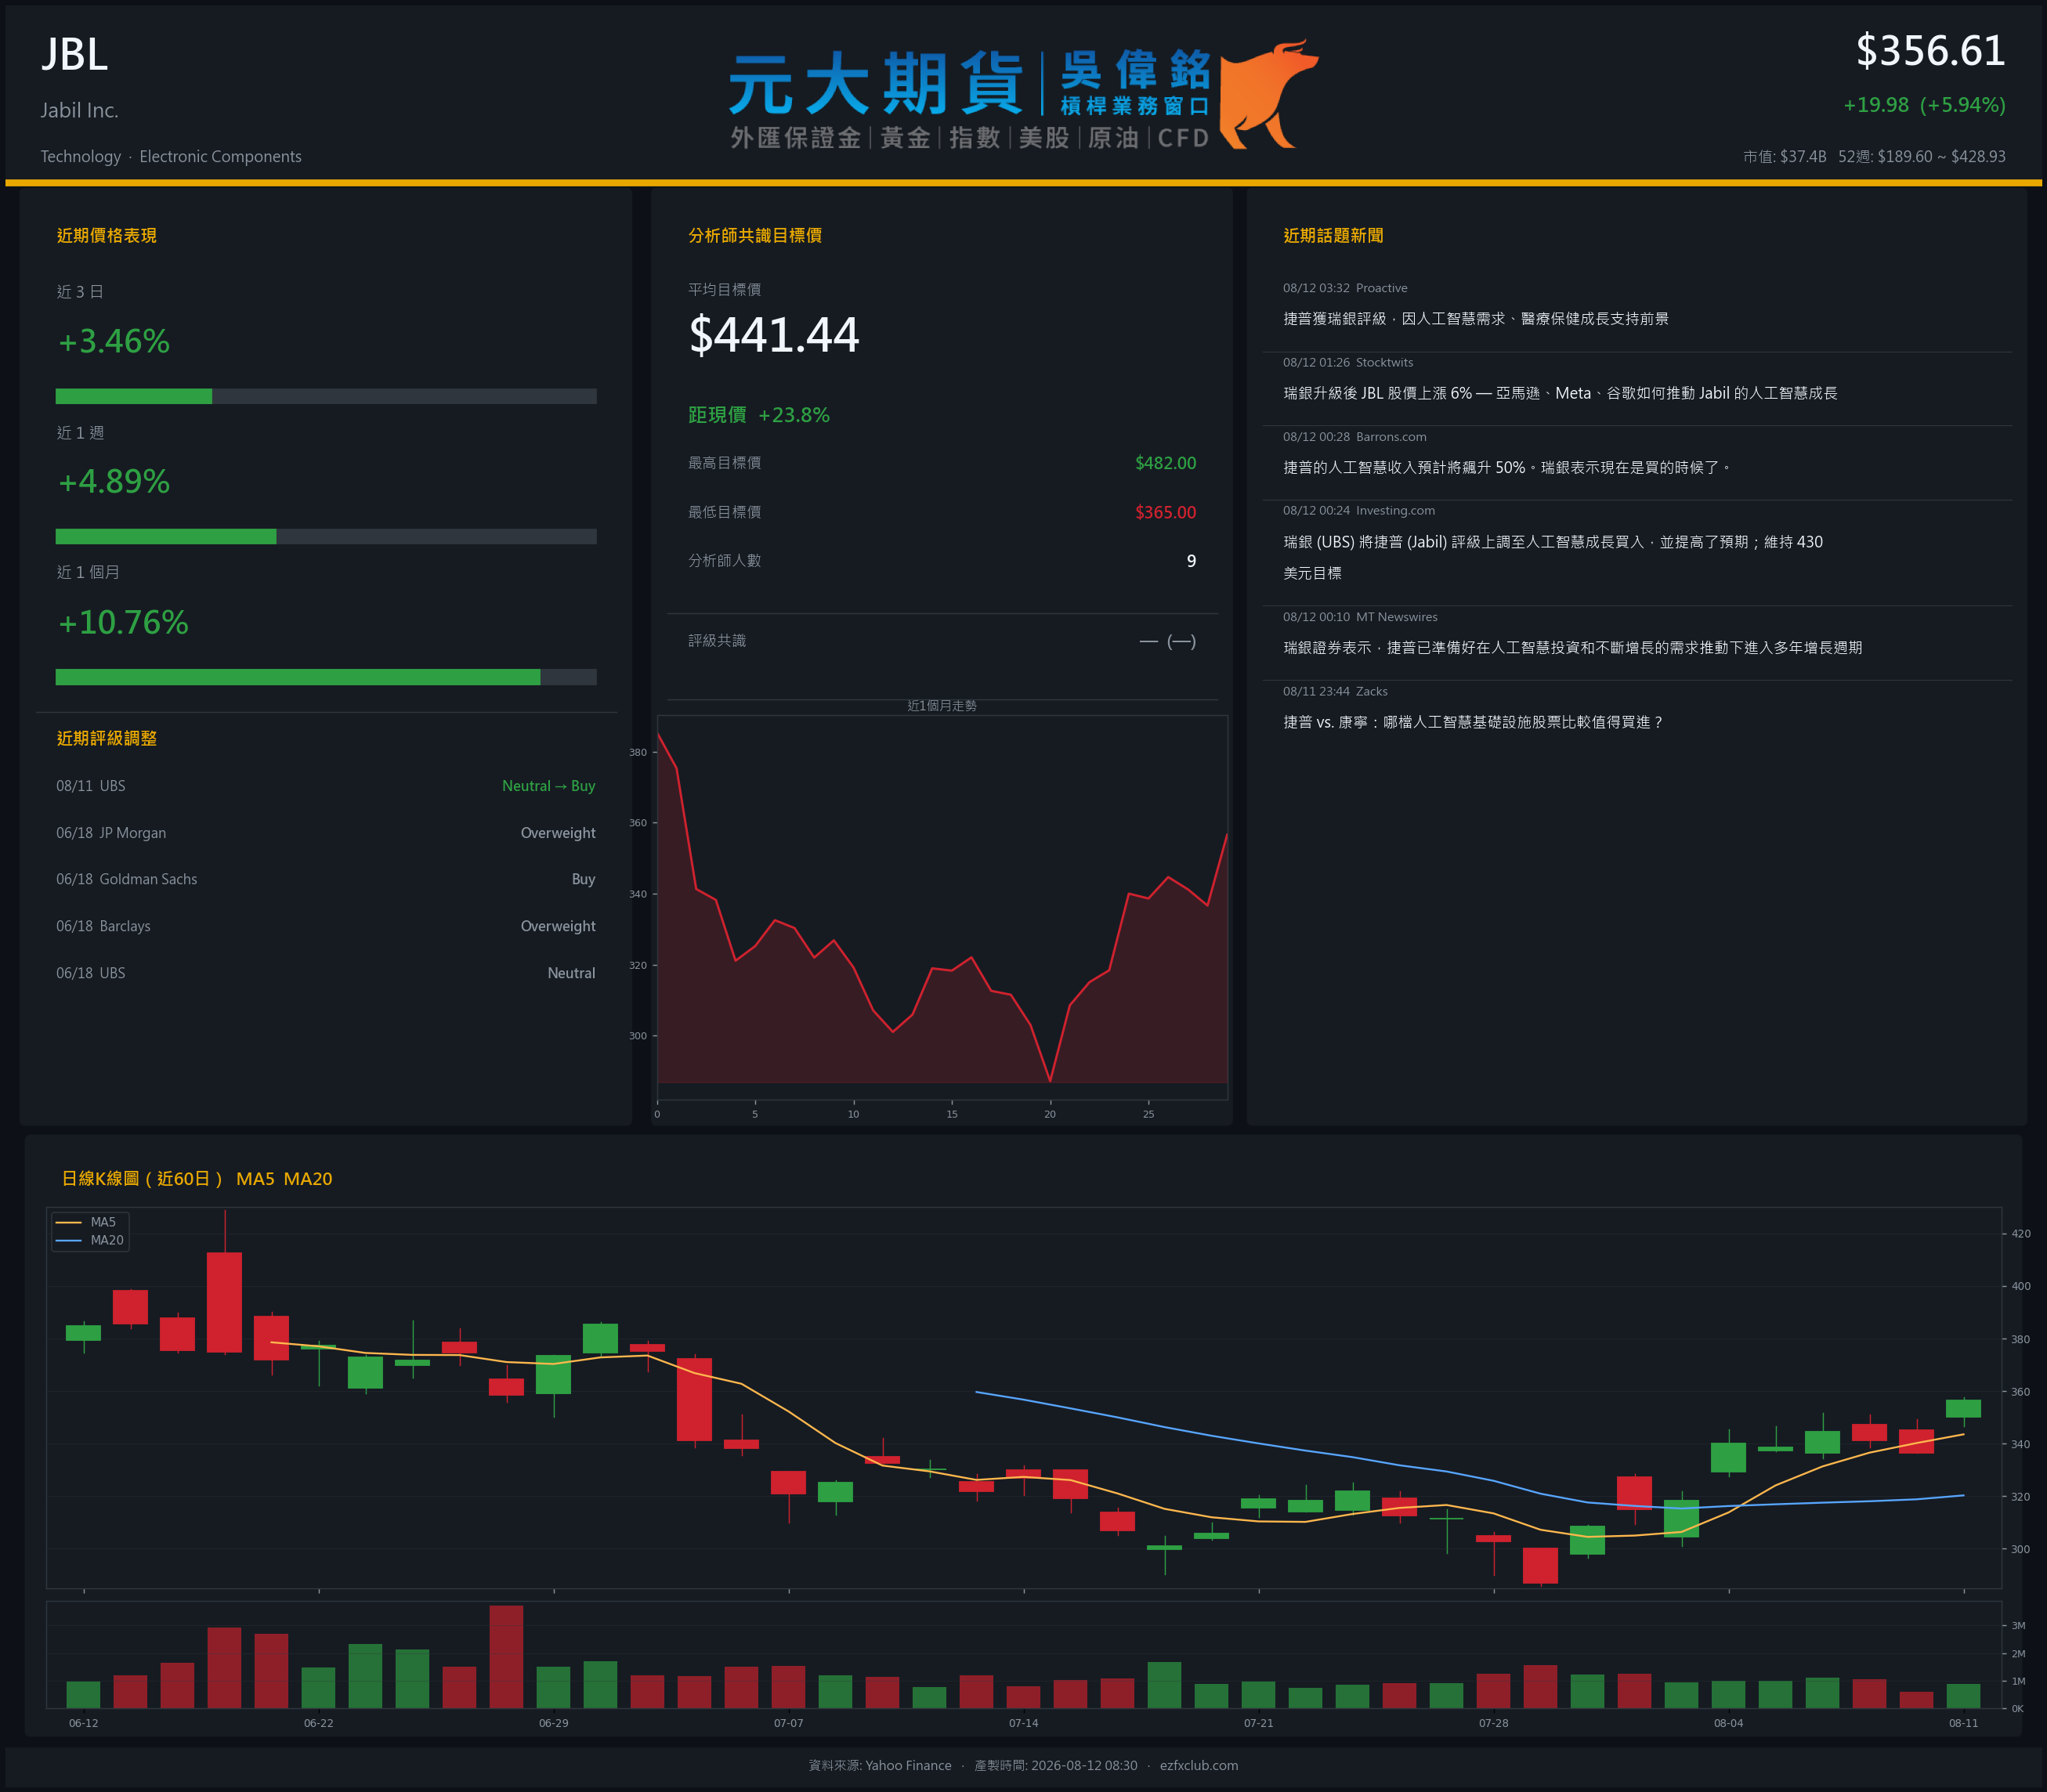Open the Barrons.com headline on AI revenue 50%

1507,467
